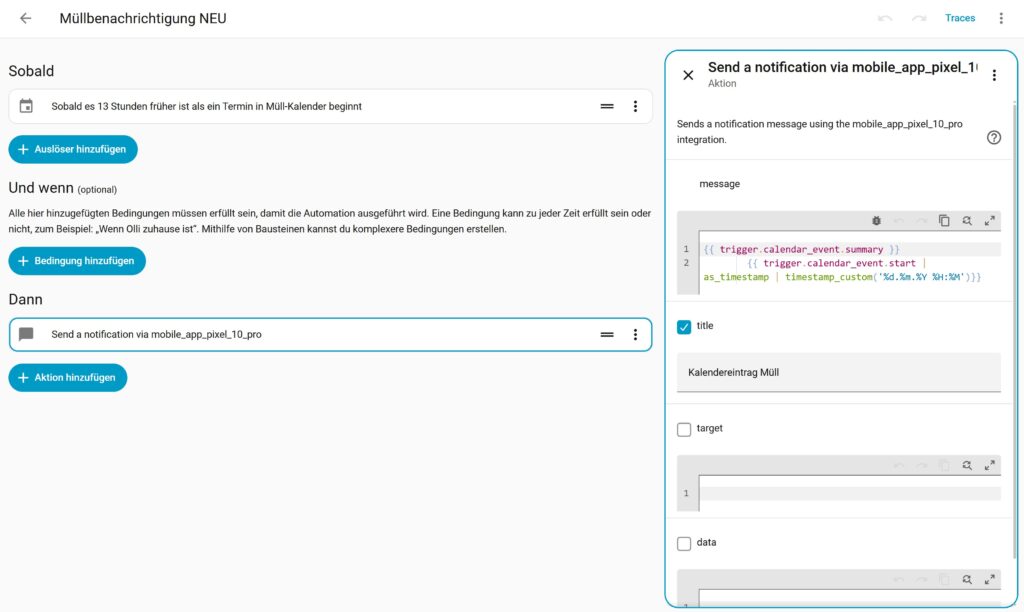Image resolution: width=1024 pixels, height=612 pixels.
Task: Undo in the data editor toolbar
Action: click(x=899, y=579)
